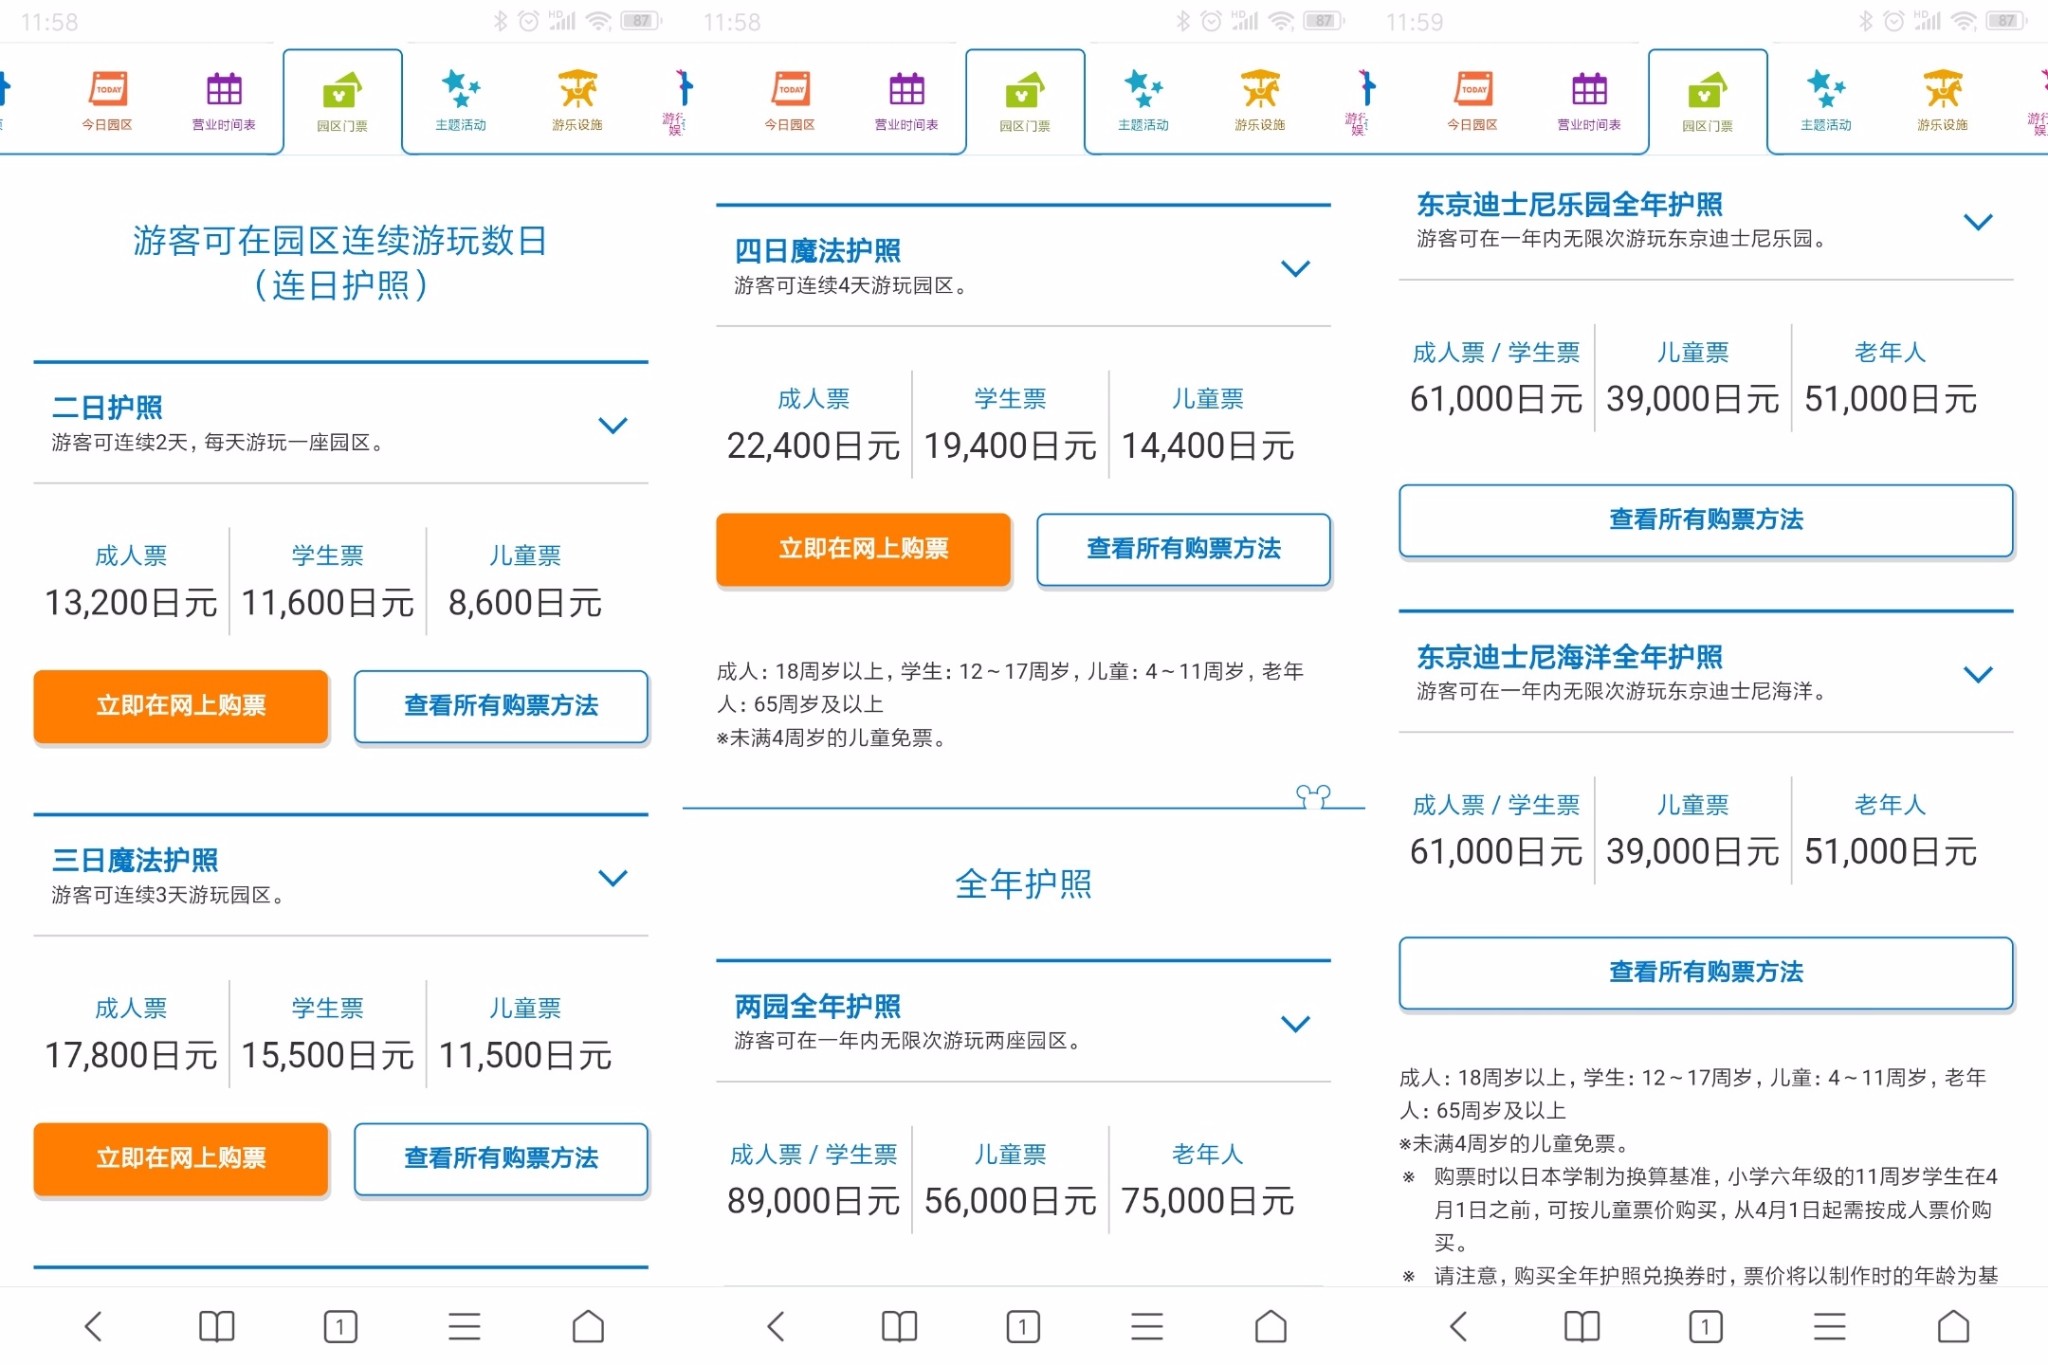
Task: Open tab switcher icon in right screenshot
Action: coord(1706,1326)
